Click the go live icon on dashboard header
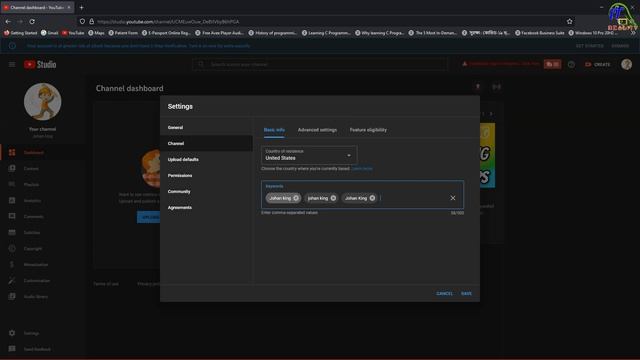Viewport: 640px width, 360px height. pyautogui.click(x=496, y=87)
